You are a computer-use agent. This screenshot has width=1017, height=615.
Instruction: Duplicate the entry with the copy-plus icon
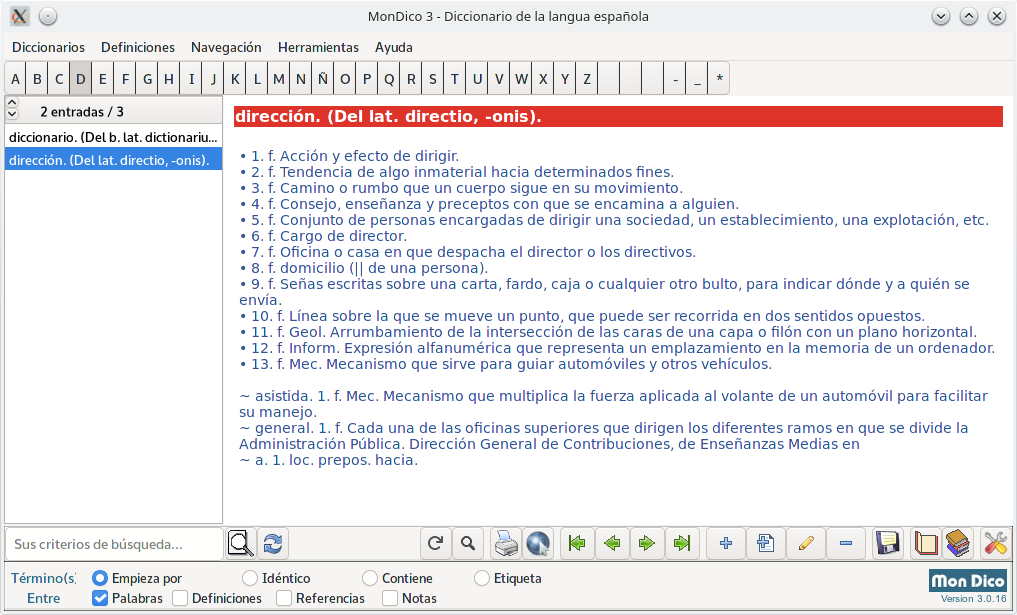[x=765, y=544]
